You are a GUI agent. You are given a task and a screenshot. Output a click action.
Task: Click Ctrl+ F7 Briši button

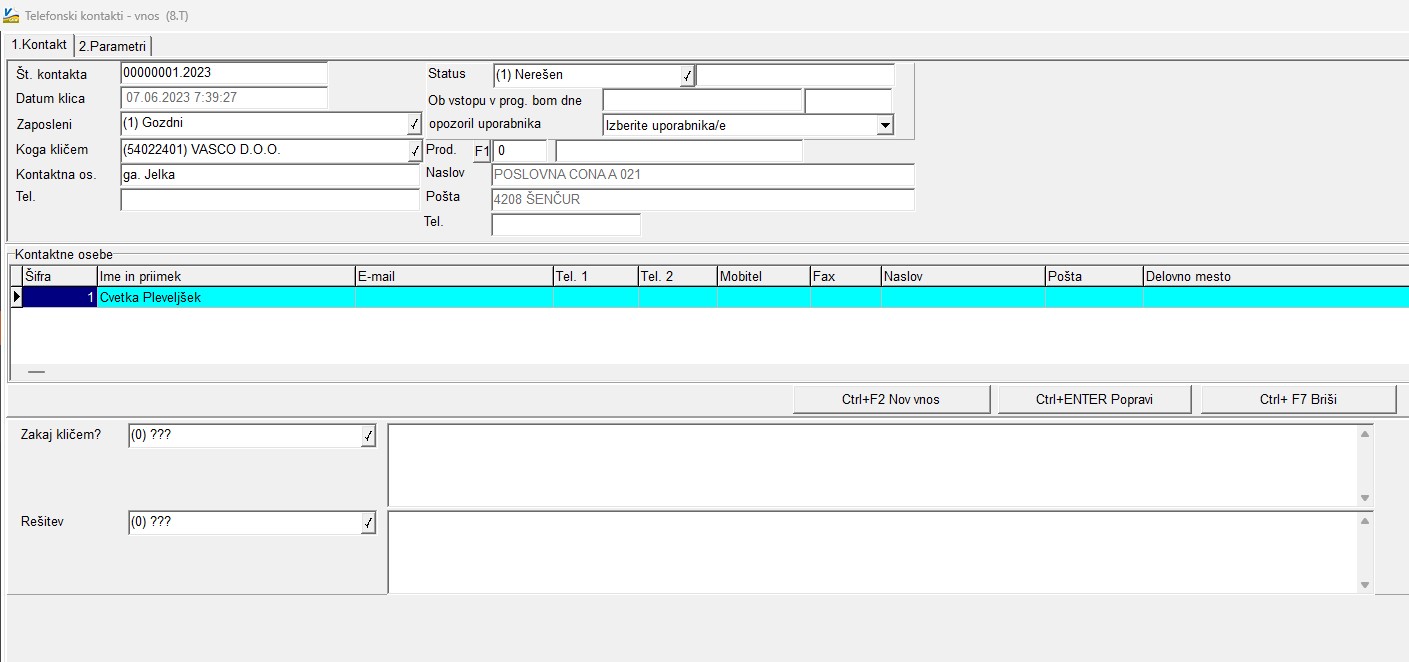[1298, 399]
